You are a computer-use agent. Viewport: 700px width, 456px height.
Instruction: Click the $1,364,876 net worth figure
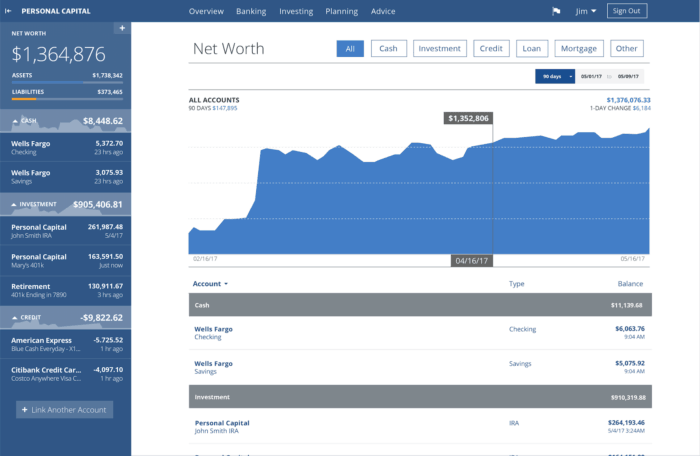(x=58, y=54)
